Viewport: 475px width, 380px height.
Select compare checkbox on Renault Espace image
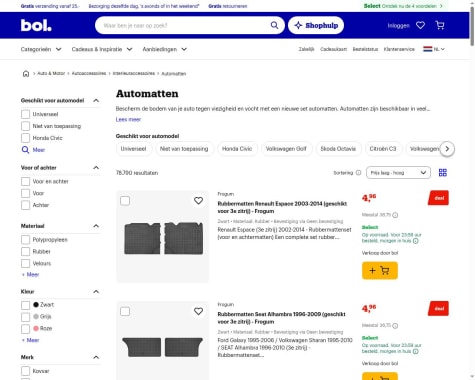[125, 201]
